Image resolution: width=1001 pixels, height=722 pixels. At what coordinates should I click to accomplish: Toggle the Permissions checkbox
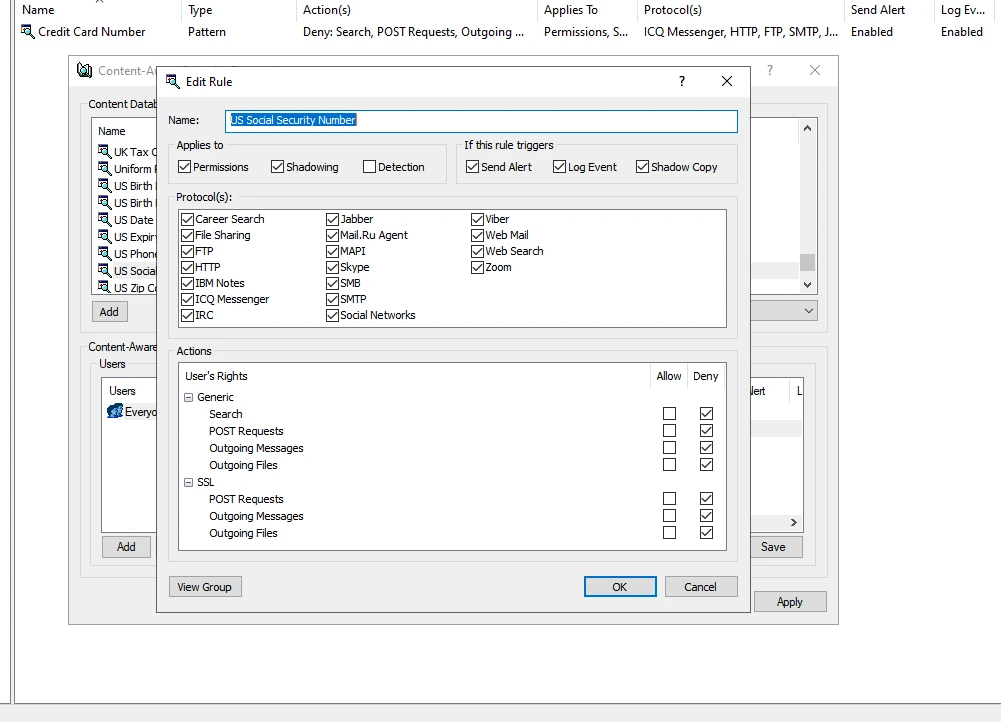tap(184, 167)
